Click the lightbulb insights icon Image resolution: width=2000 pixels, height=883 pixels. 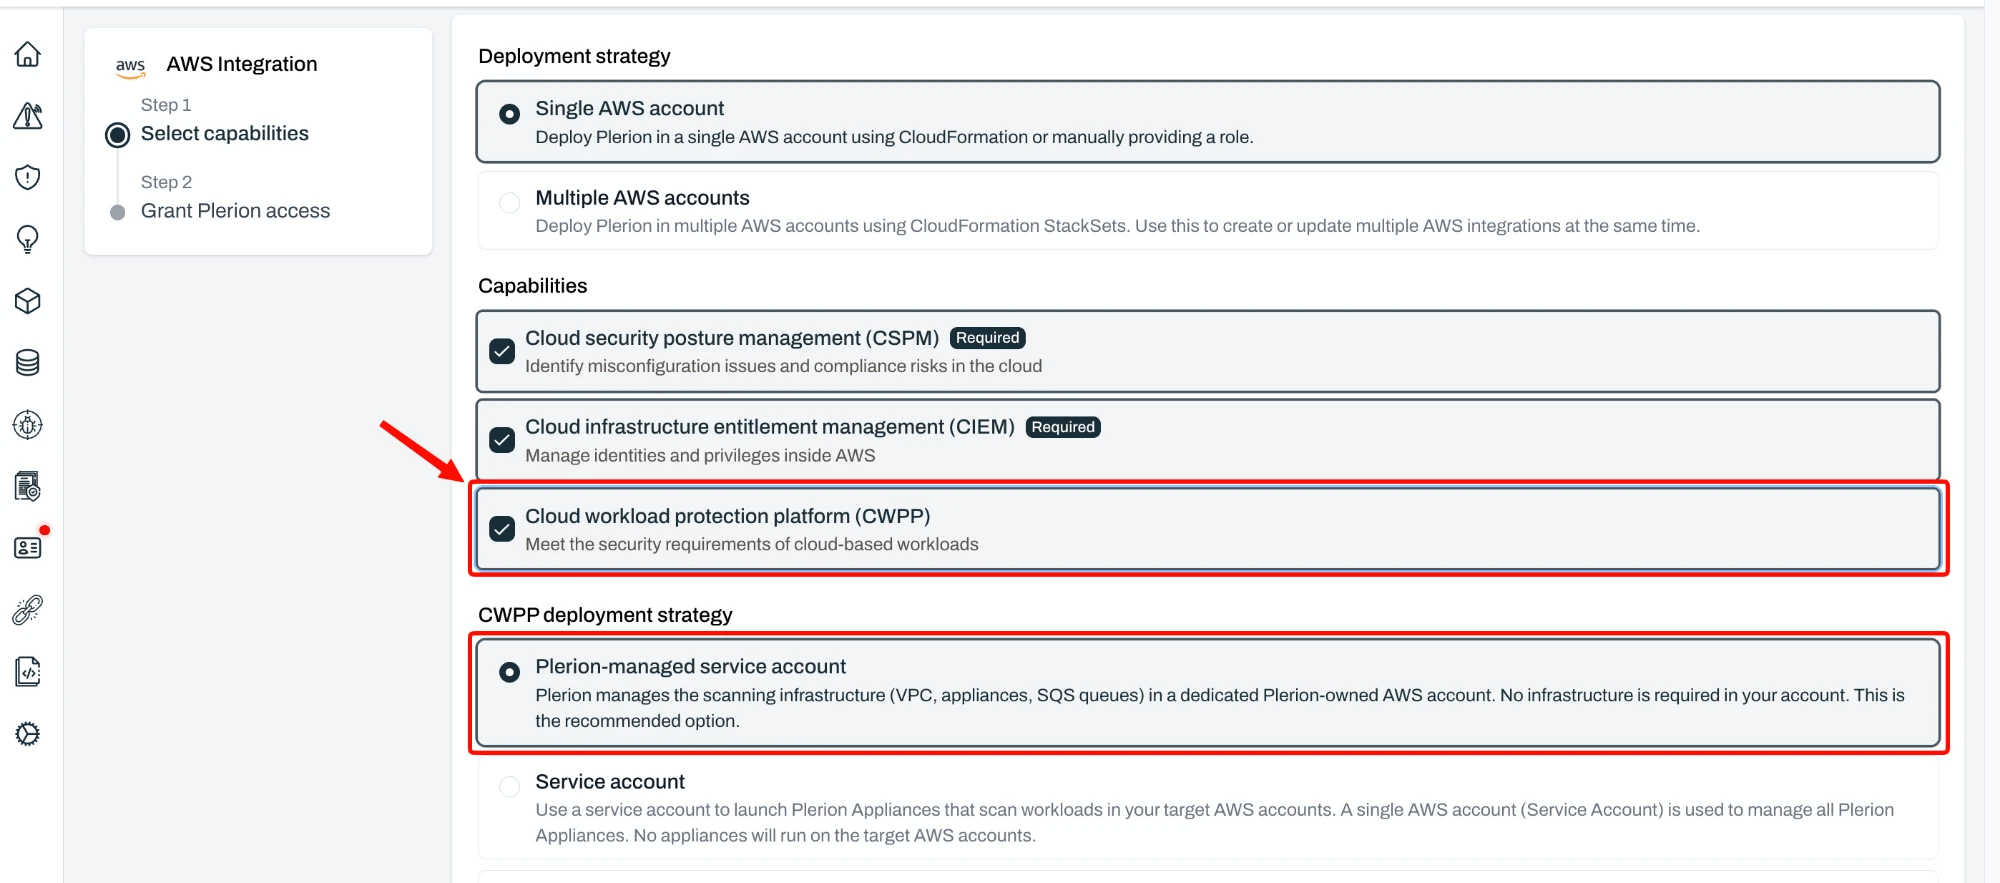[x=28, y=239]
